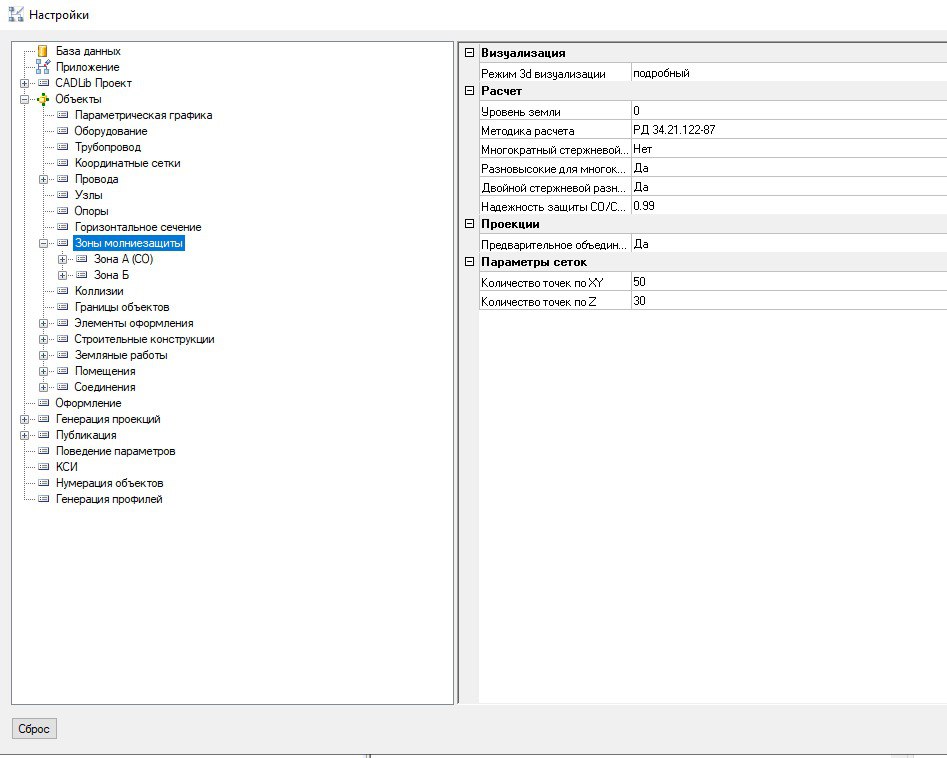Screen dimensions: 947x758
Task: Expand the Зона Б tree node
Action: click(62, 275)
